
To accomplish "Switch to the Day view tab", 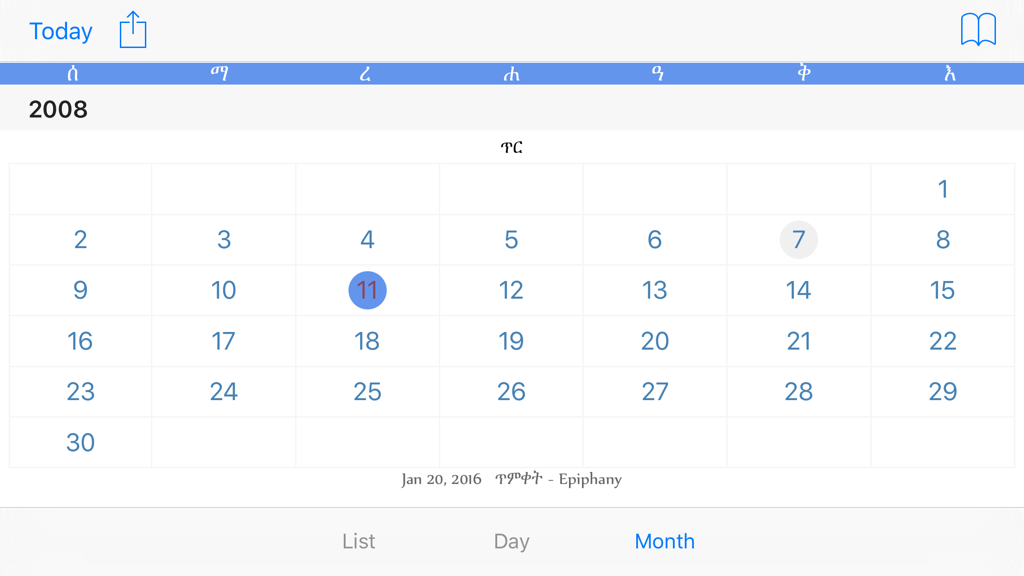I will tap(511, 541).
